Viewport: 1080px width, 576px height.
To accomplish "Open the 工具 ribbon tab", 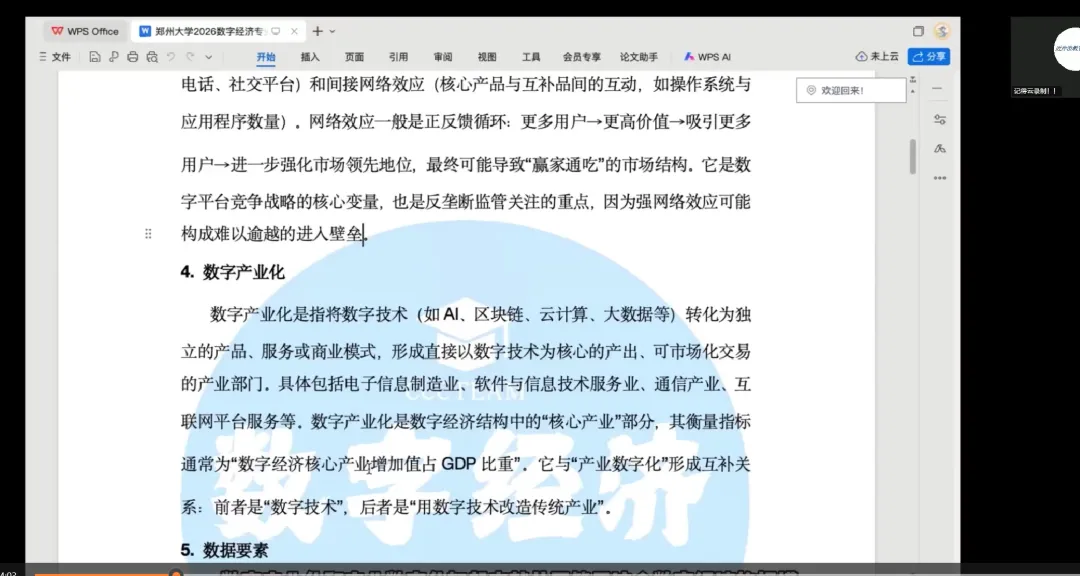I will [x=531, y=57].
